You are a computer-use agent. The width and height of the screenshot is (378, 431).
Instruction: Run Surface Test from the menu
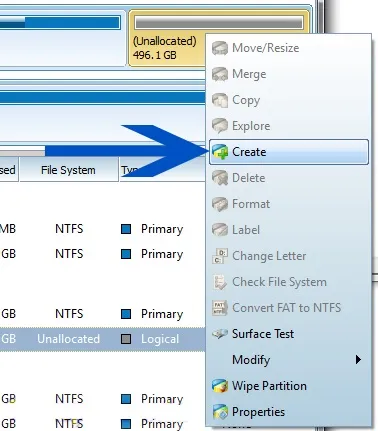tap(289, 334)
